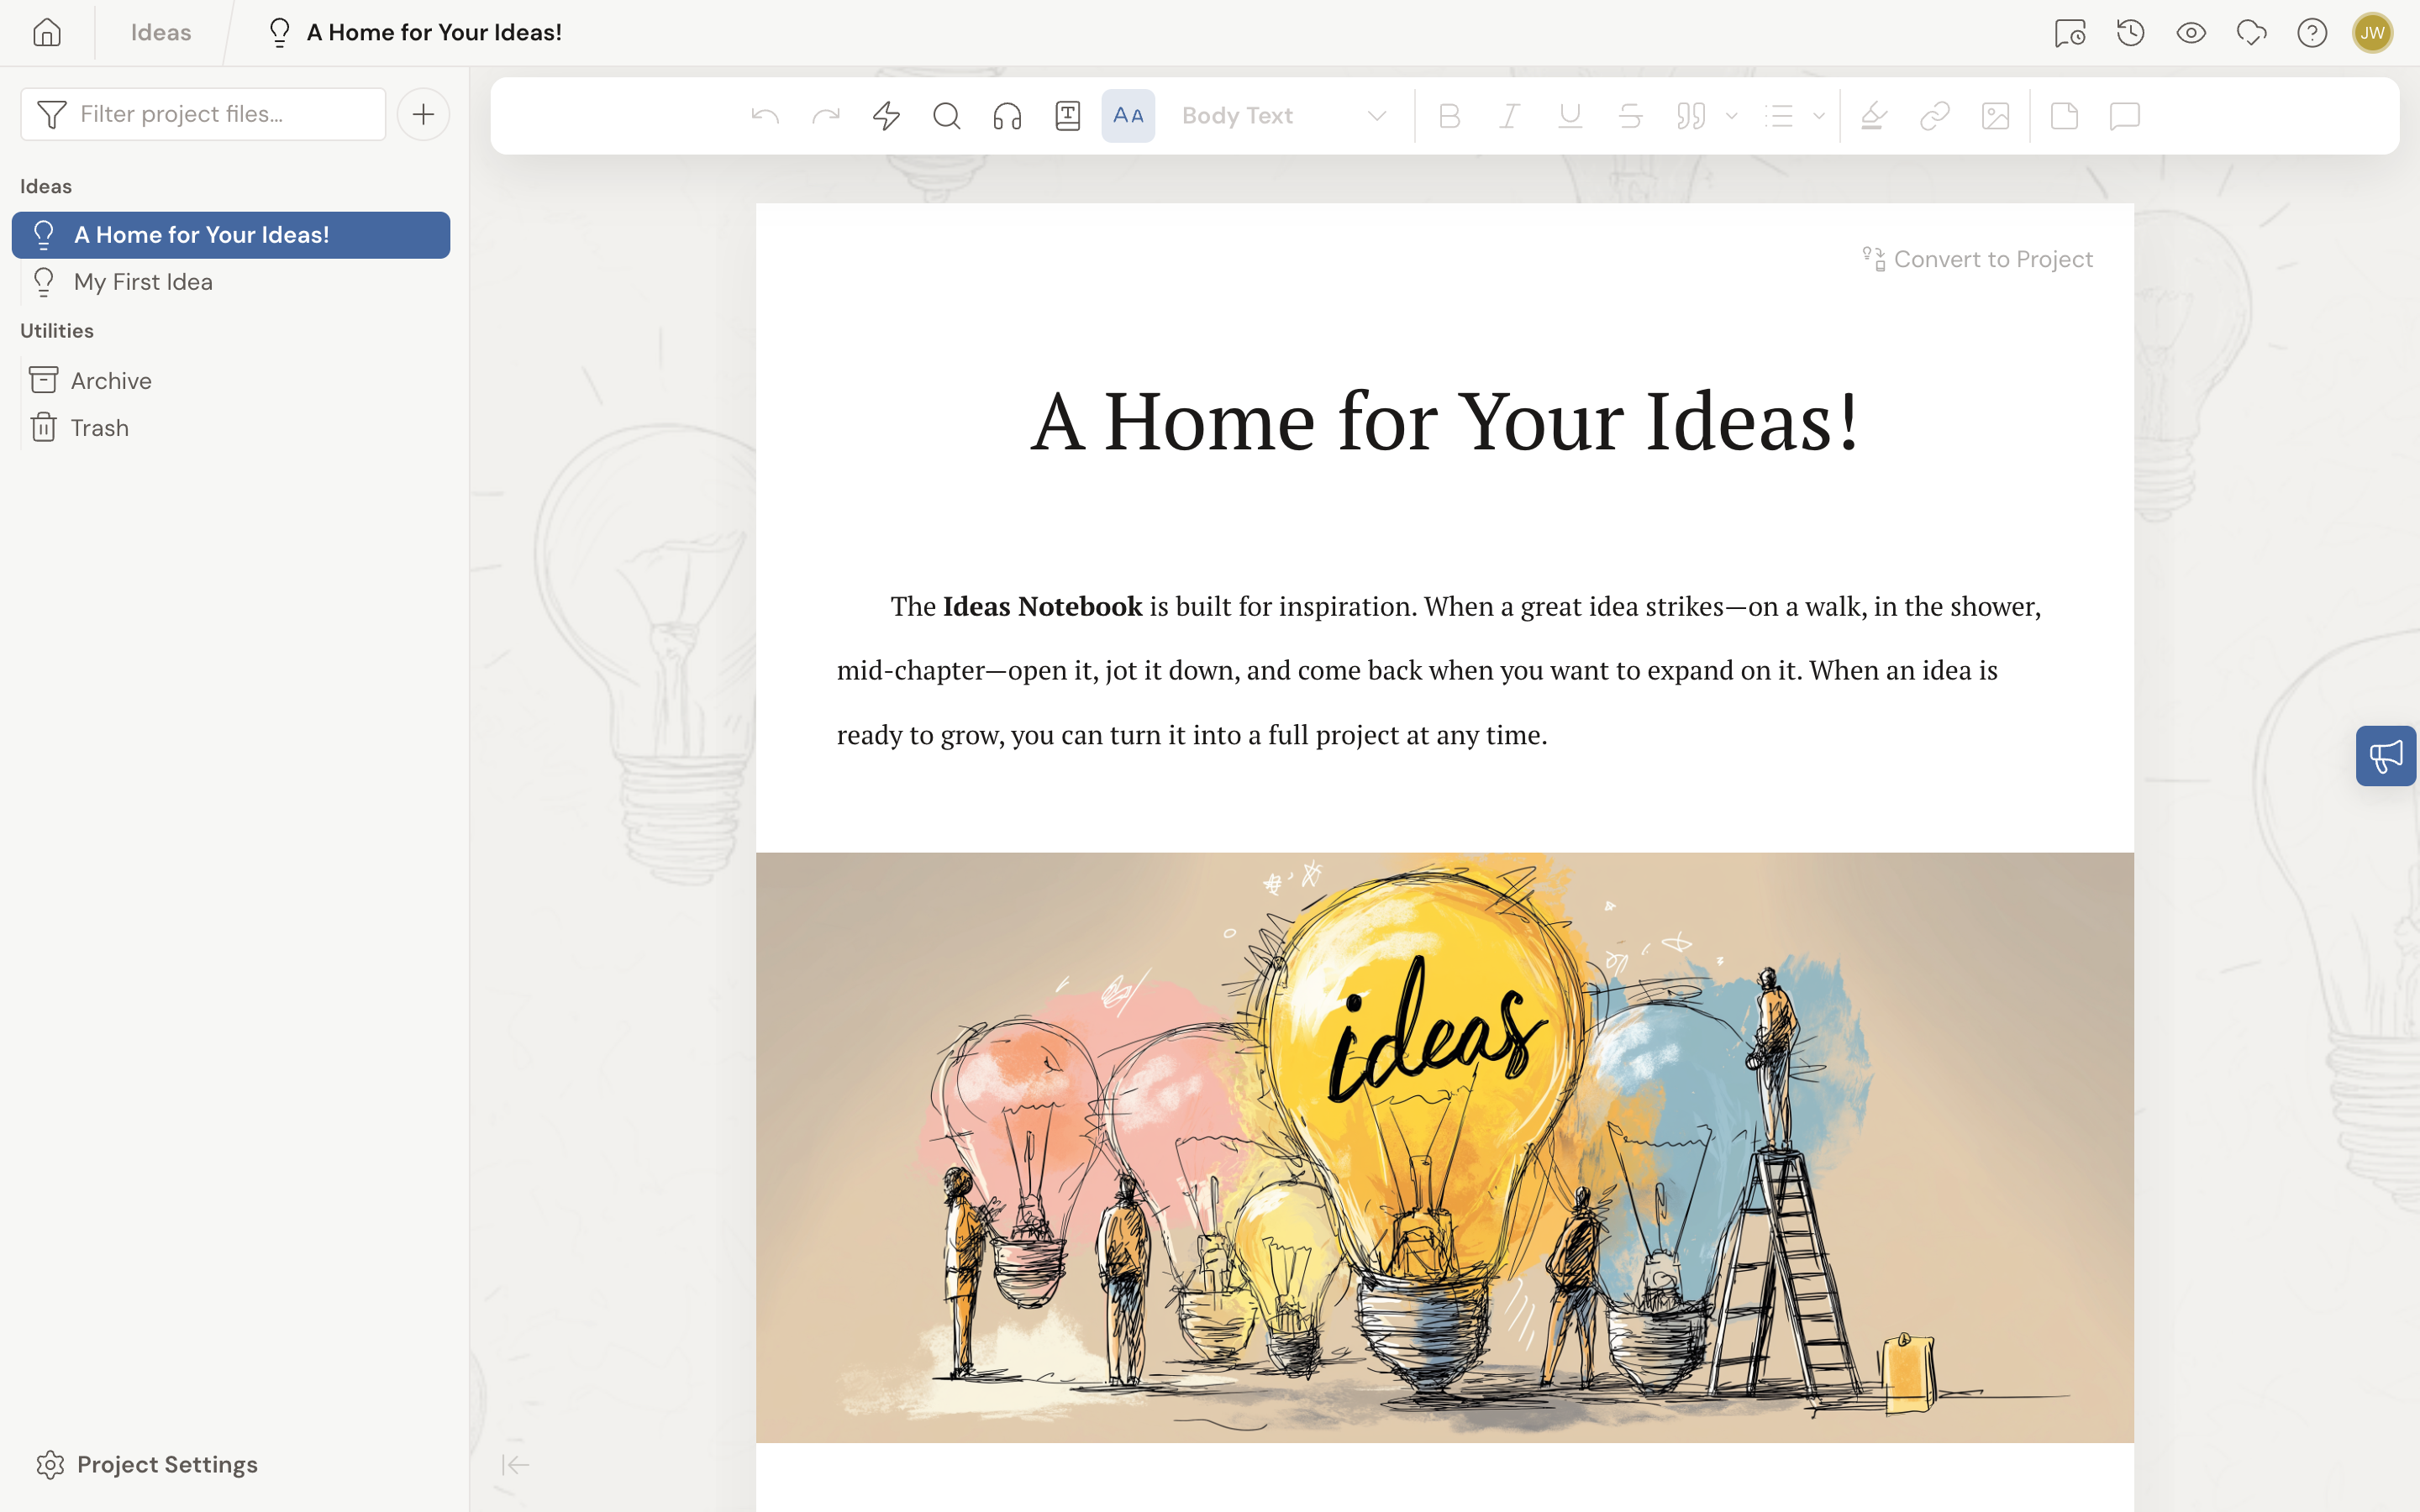The width and height of the screenshot is (2420, 1512).
Task: Open the Body Text style dropdown
Action: point(1285,116)
